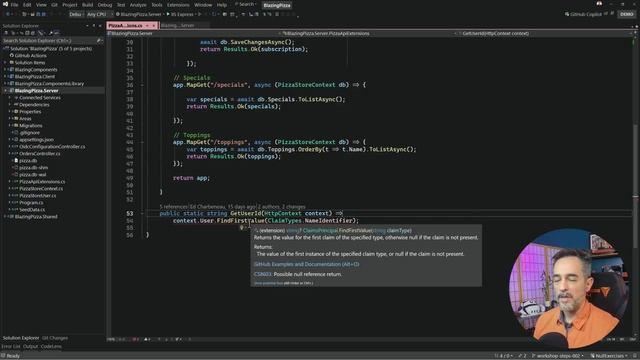Open the Error List panel tab
The height and width of the screenshot is (360, 640).
(11, 346)
